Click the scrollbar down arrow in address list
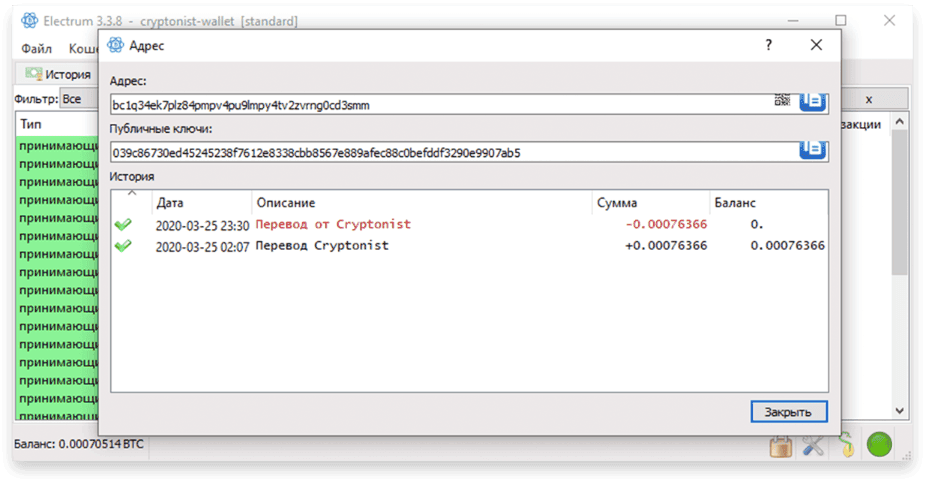This screenshot has height=481, width=925. tap(899, 410)
